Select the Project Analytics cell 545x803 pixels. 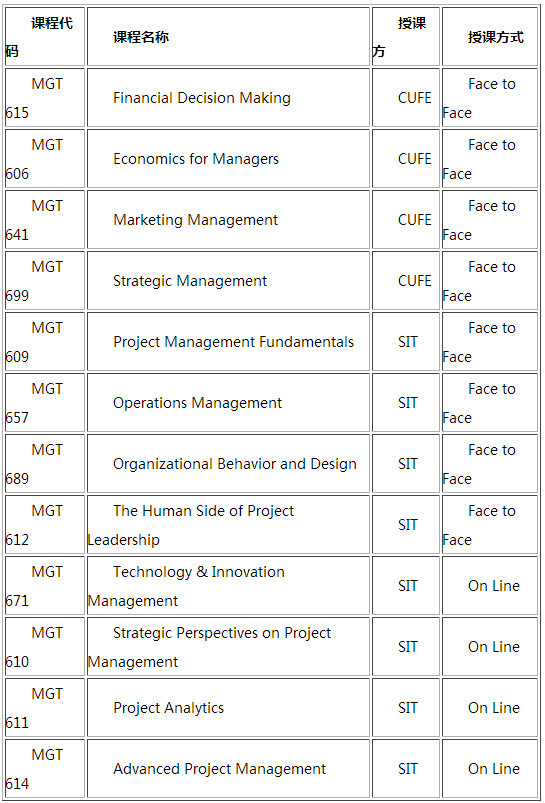[x=228, y=707]
